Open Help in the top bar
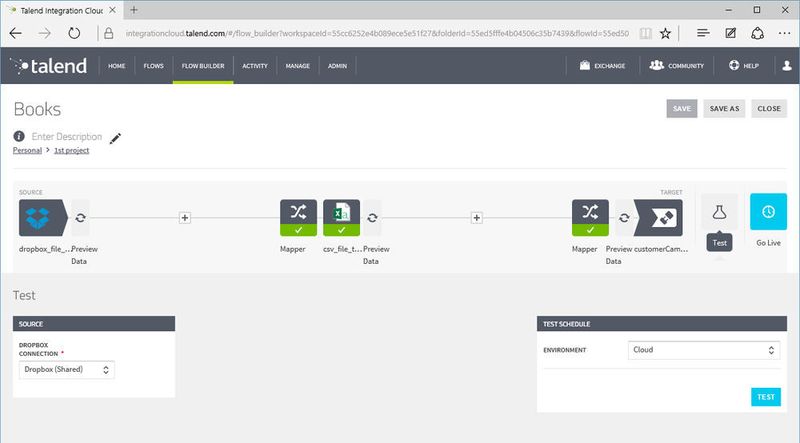The width and height of the screenshot is (800, 443). 744,65
